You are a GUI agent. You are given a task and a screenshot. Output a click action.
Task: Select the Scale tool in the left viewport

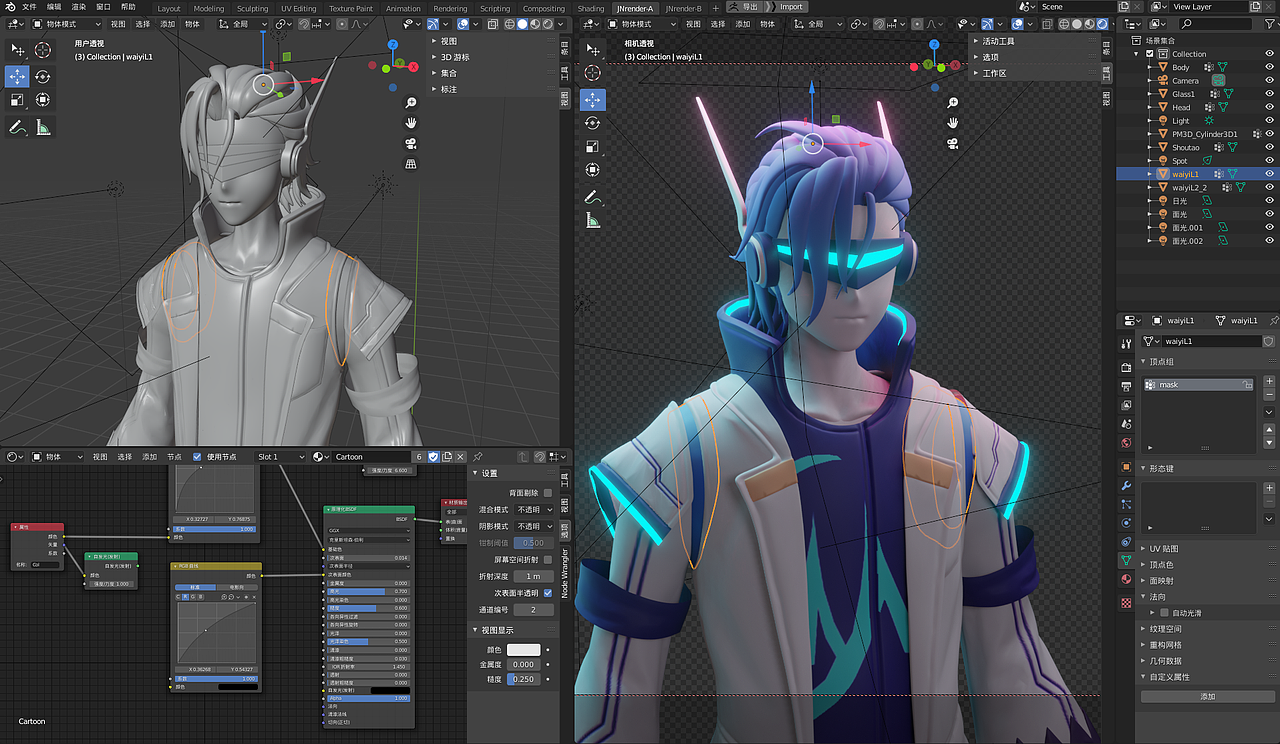pos(18,100)
